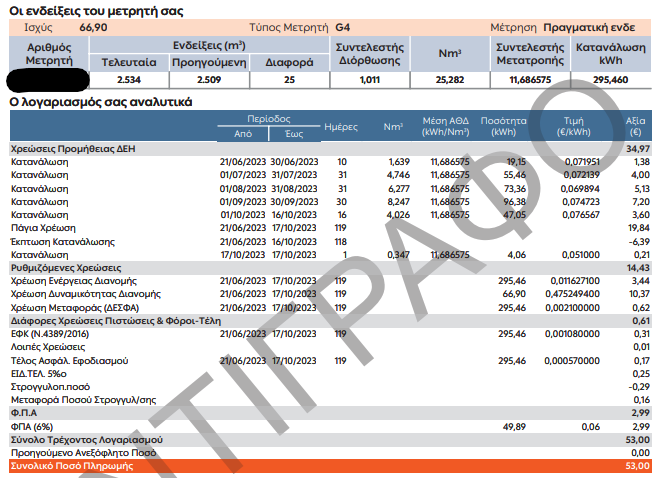Screen dimensions: 661x478
Task: Select the 'ΦΠΑ (6%)' row label
Action: (32, 427)
